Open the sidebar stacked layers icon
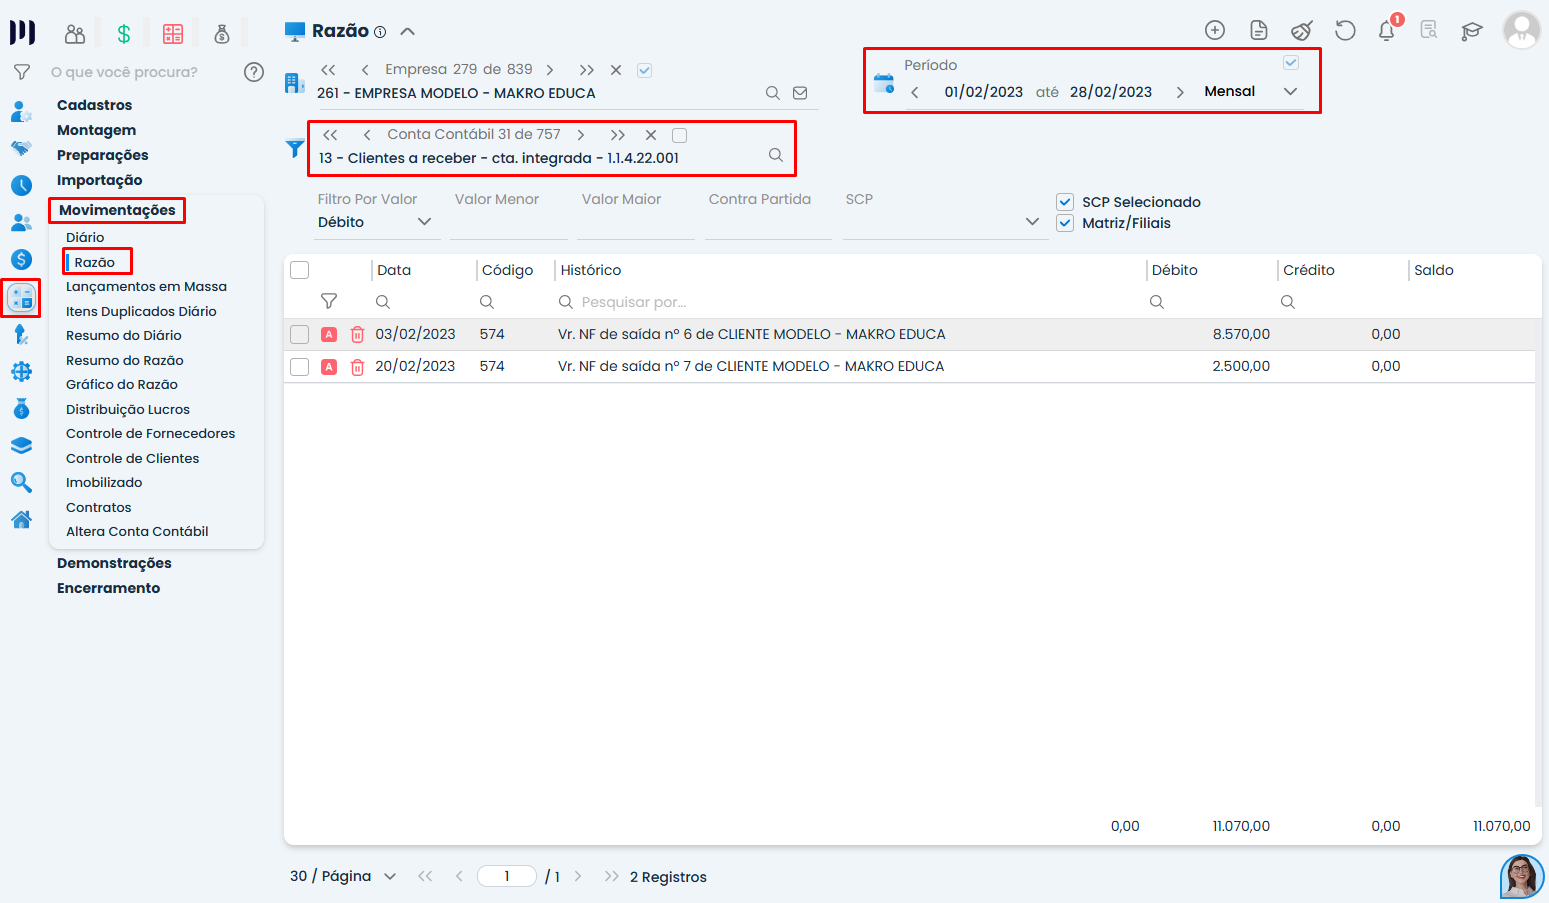 [x=21, y=446]
